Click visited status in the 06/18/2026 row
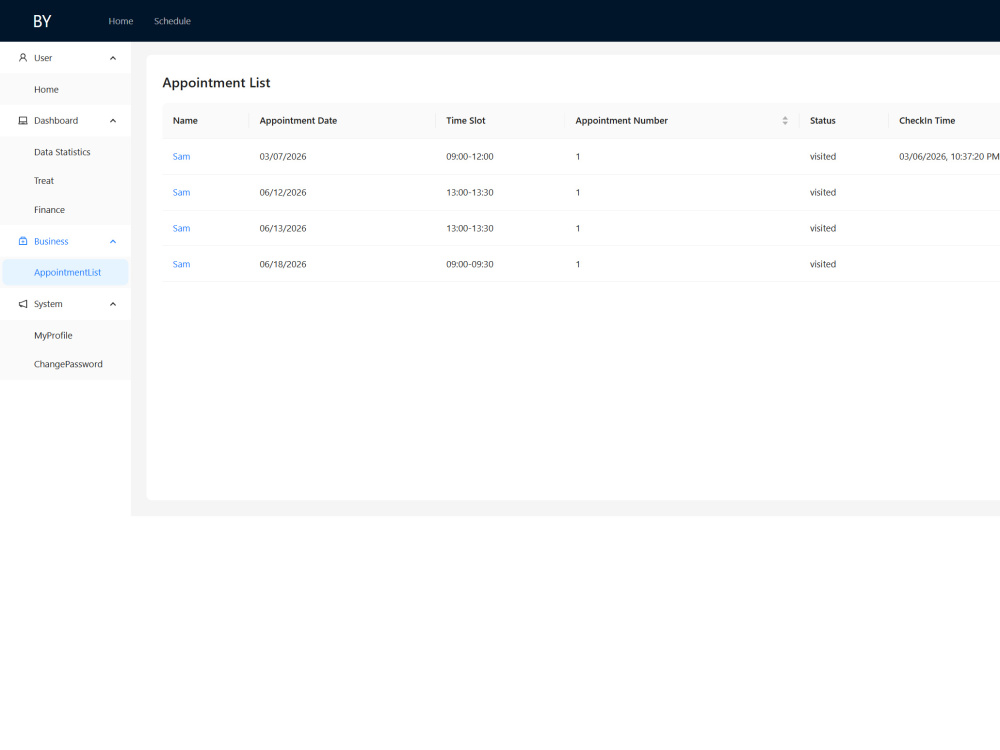1000x750 pixels. point(823,264)
